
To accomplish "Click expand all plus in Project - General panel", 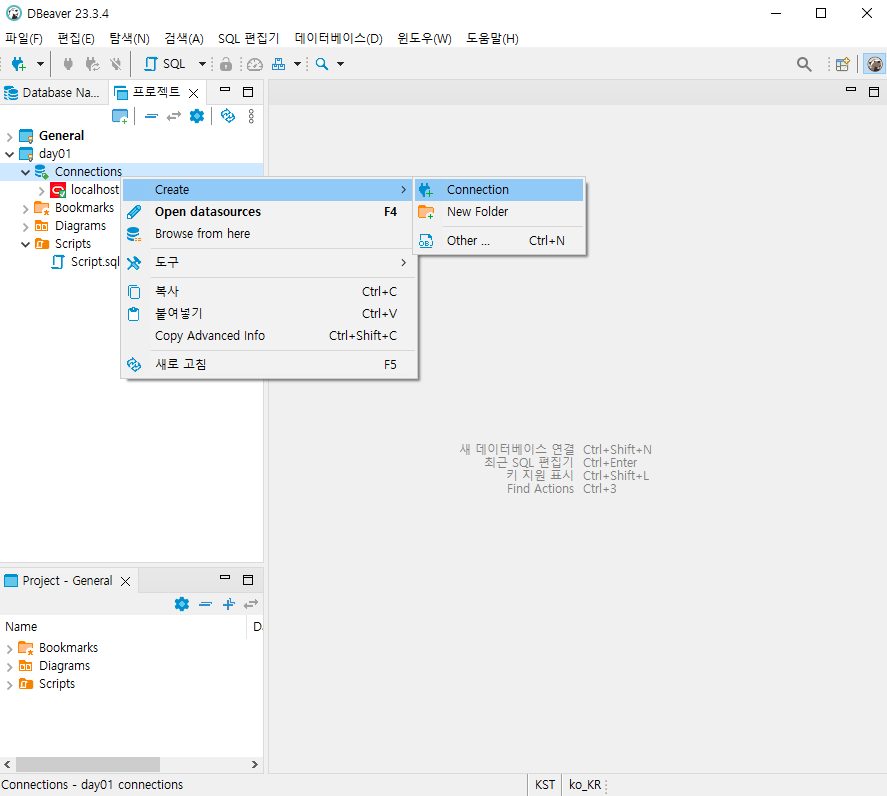I will coord(229,604).
